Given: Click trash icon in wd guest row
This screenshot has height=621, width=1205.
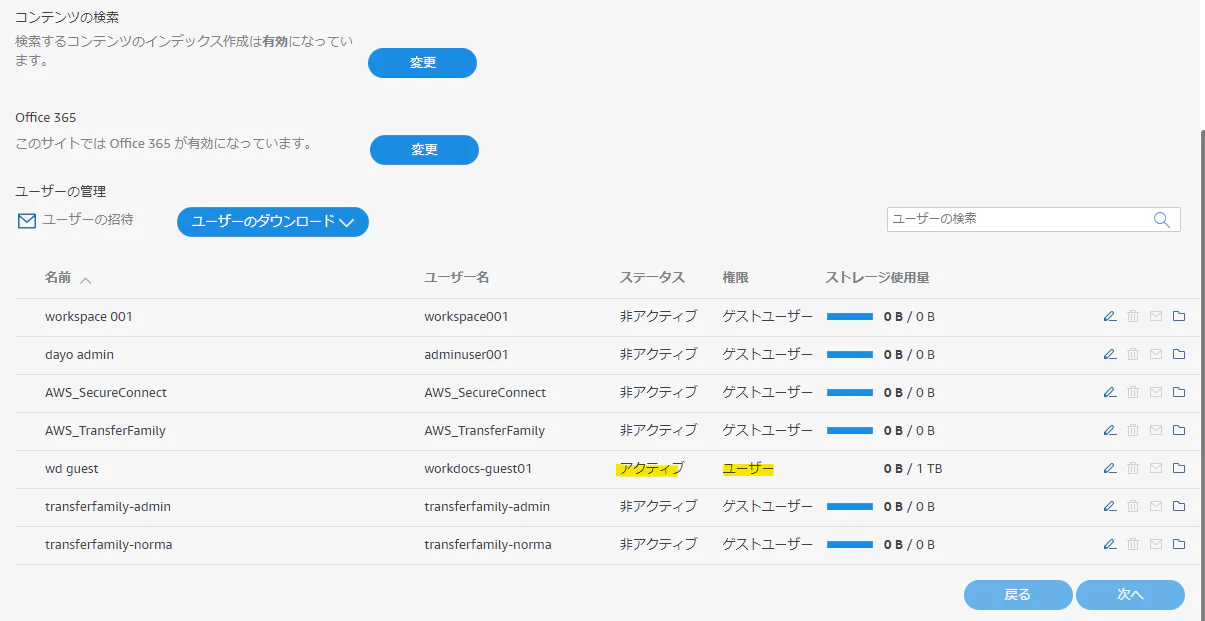Looking at the screenshot, I should pos(1133,468).
